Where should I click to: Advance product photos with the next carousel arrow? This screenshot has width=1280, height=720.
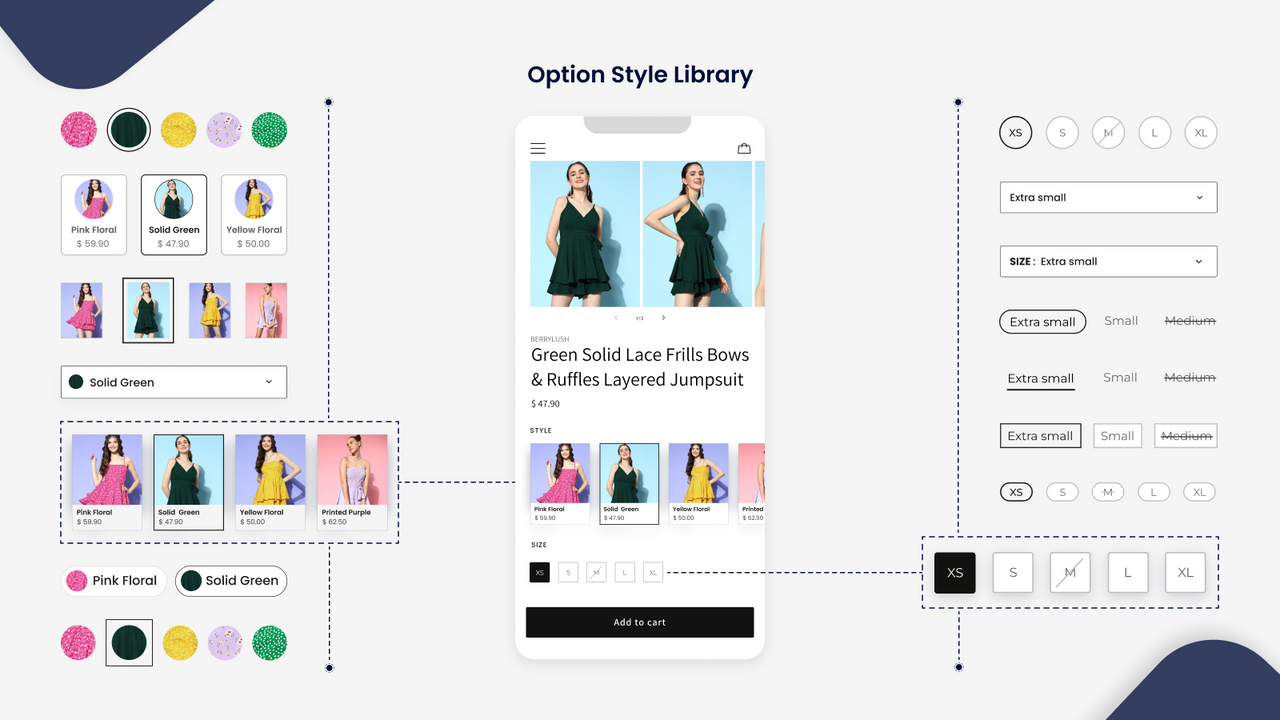click(x=663, y=317)
